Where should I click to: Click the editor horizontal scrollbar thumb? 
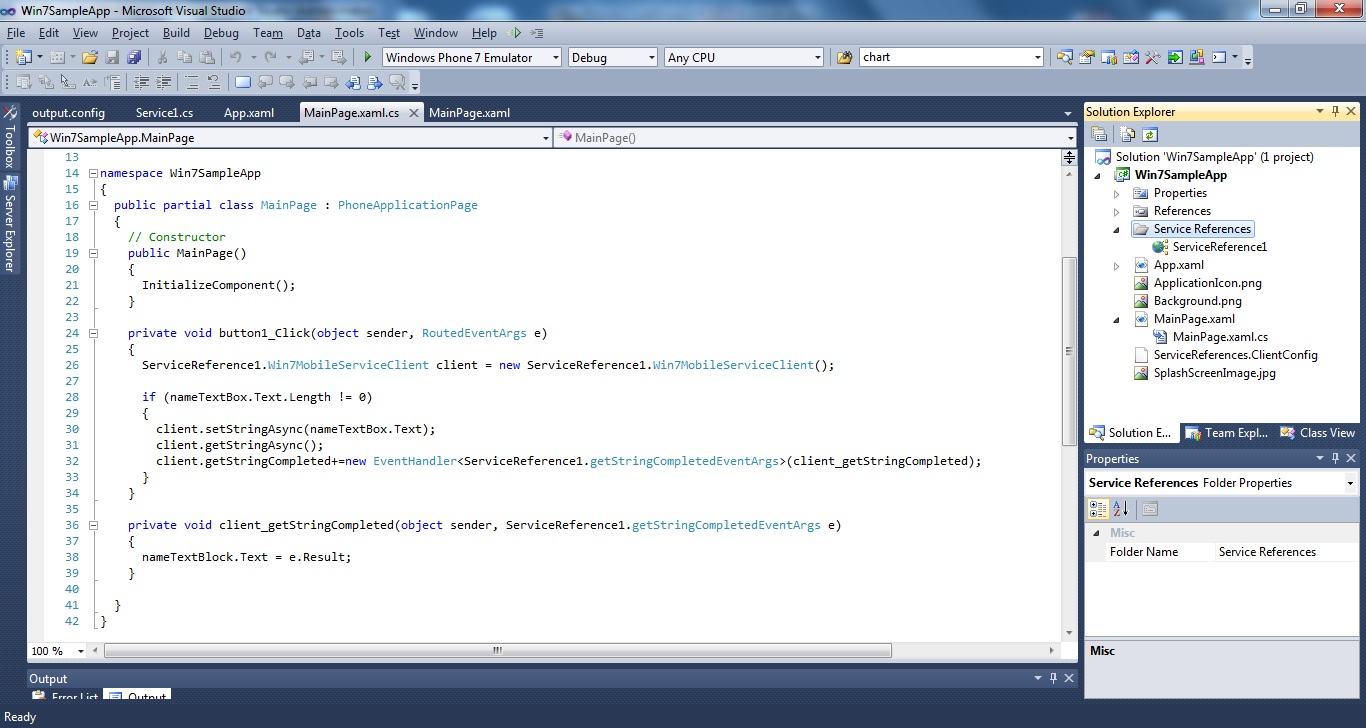pos(497,651)
